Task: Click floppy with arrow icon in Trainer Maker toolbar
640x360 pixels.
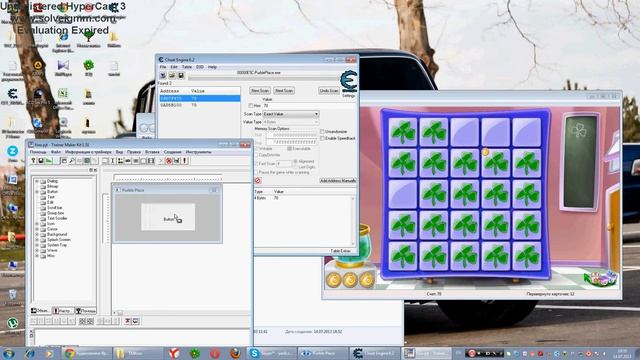Action: pyautogui.click(x=177, y=161)
